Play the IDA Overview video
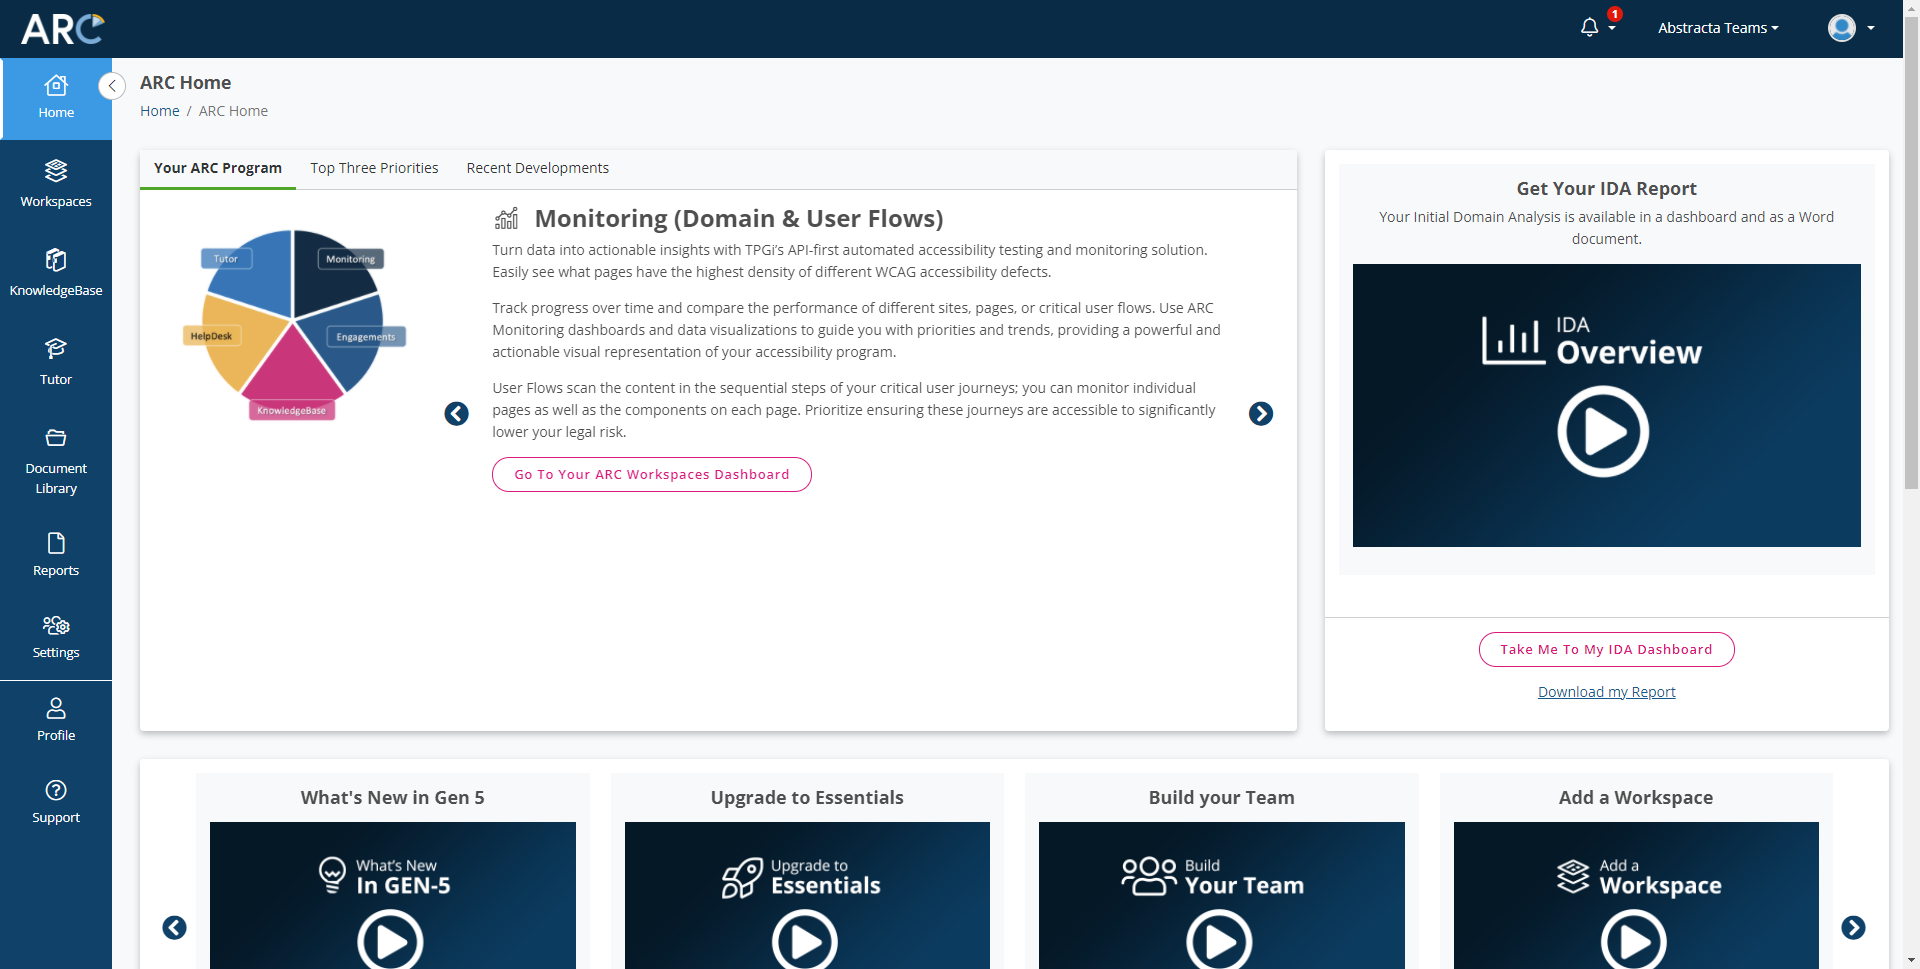Screen dimensions: 1920x969 [1604, 431]
